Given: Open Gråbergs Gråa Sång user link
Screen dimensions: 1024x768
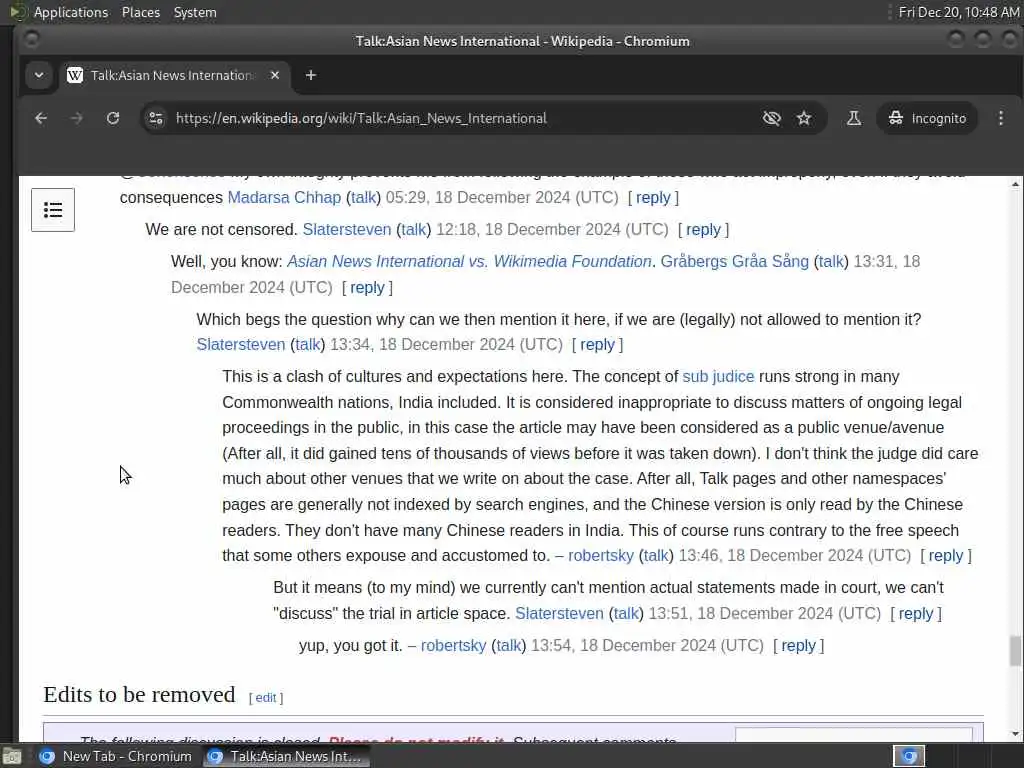Looking at the screenshot, I should 734,261.
